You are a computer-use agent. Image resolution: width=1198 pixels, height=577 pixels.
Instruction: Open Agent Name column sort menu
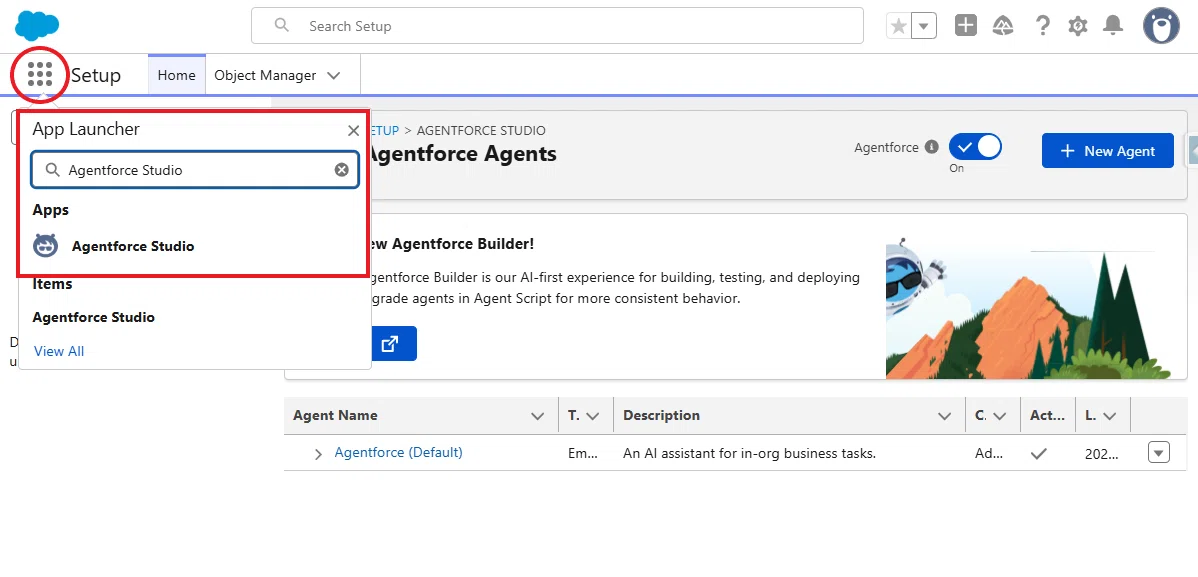537,416
